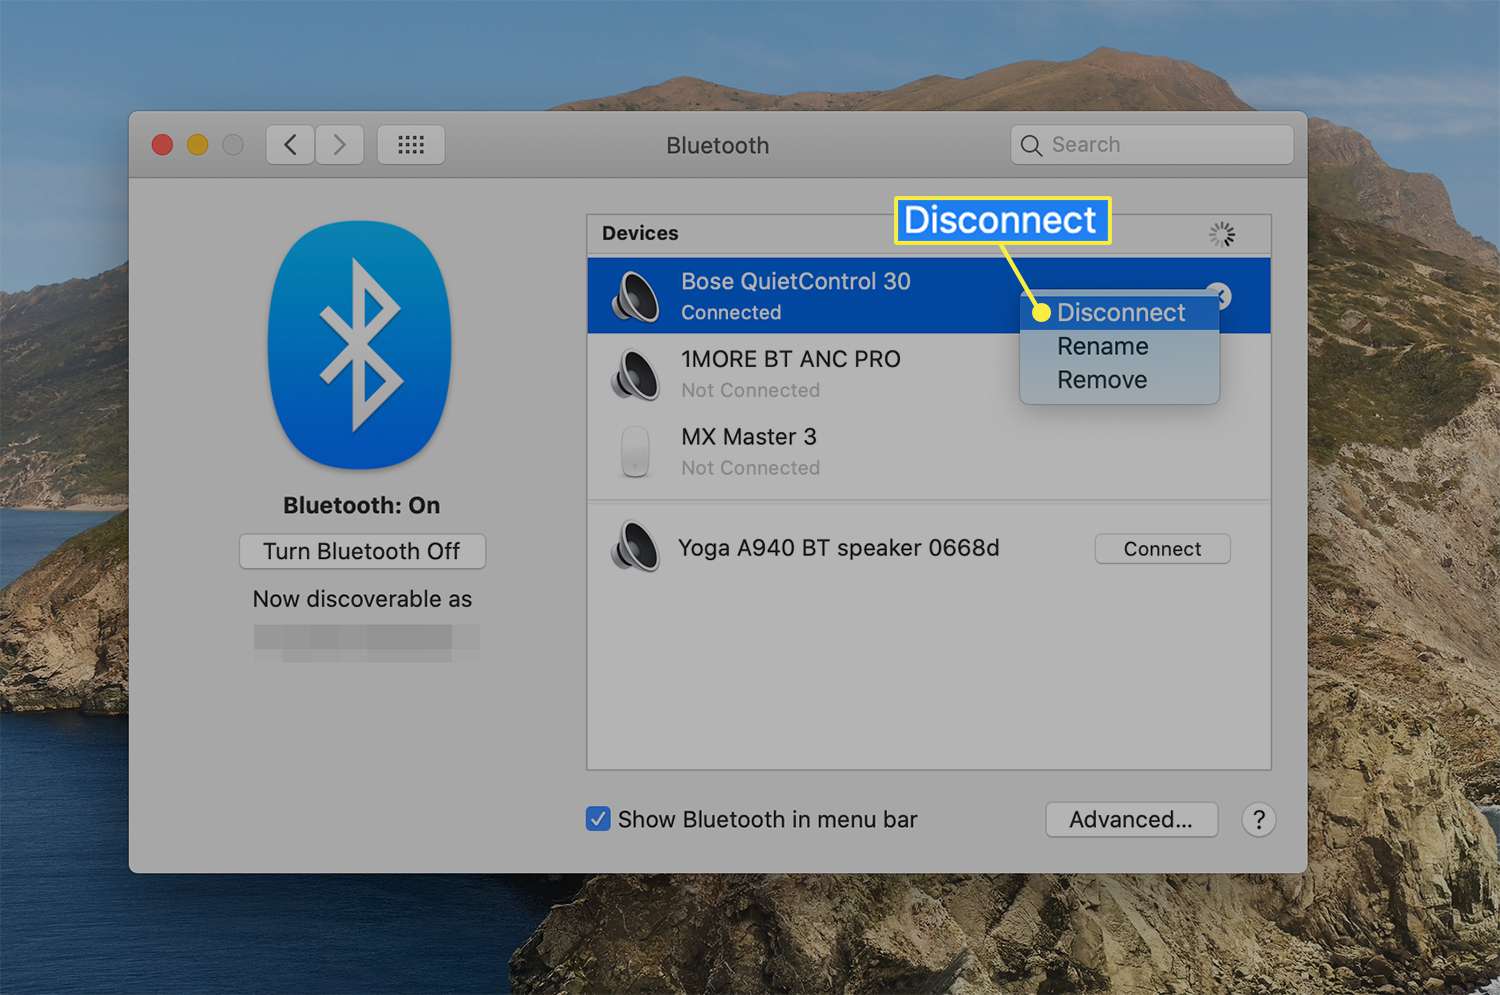
Task: Click the magnifier icon in Search
Action: [1031, 145]
